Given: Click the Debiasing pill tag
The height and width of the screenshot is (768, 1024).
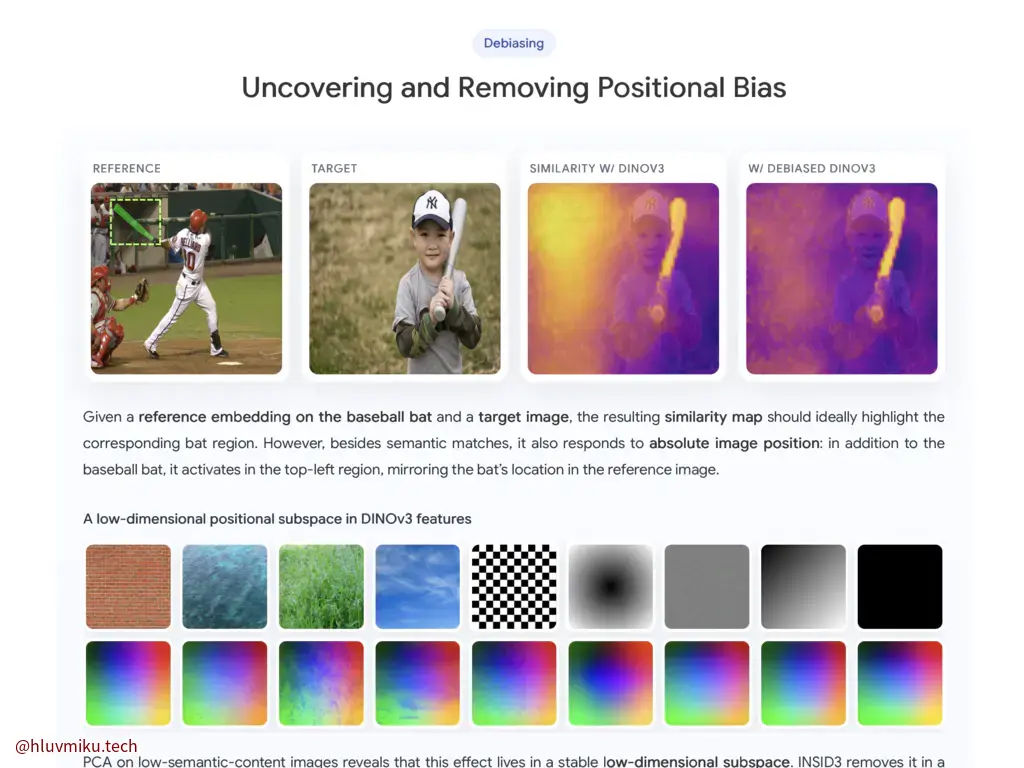Looking at the screenshot, I should [x=513, y=43].
